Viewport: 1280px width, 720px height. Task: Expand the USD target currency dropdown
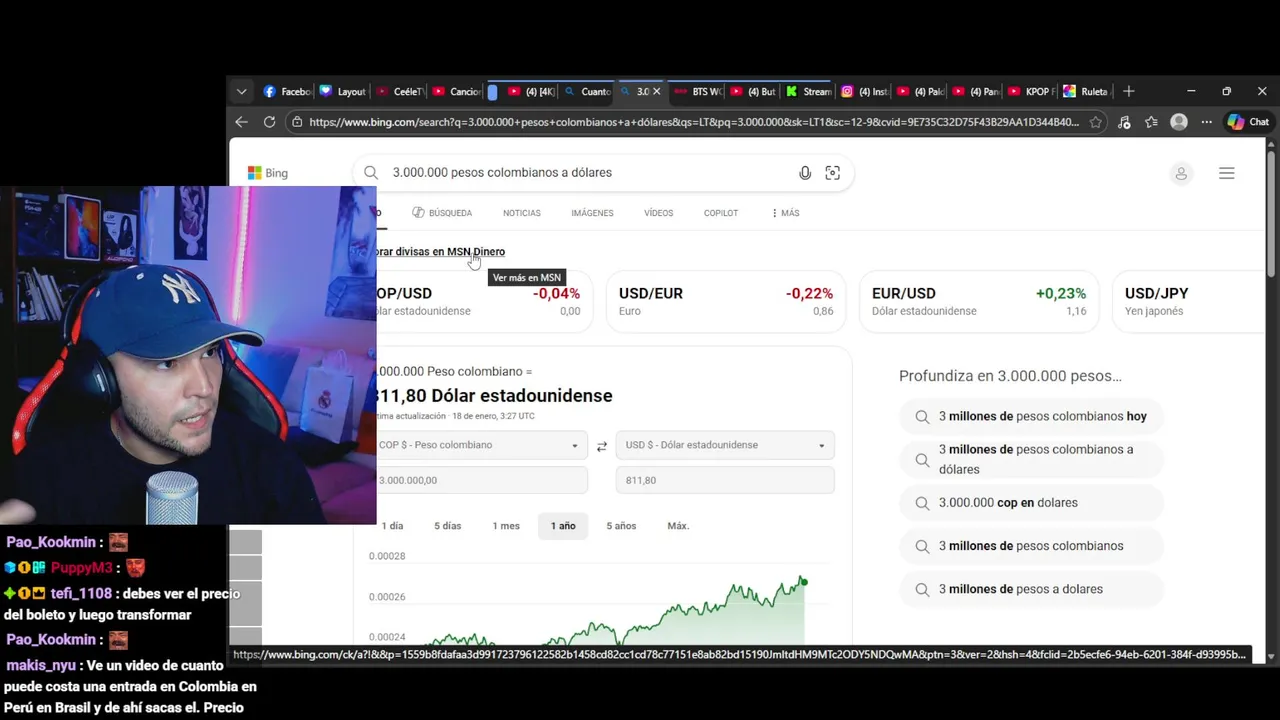[725, 445]
